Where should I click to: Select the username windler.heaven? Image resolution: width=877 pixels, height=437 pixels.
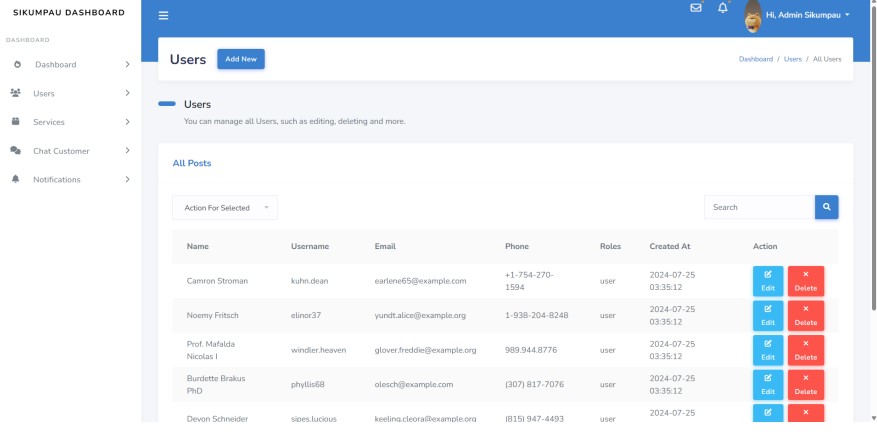point(318,350)
